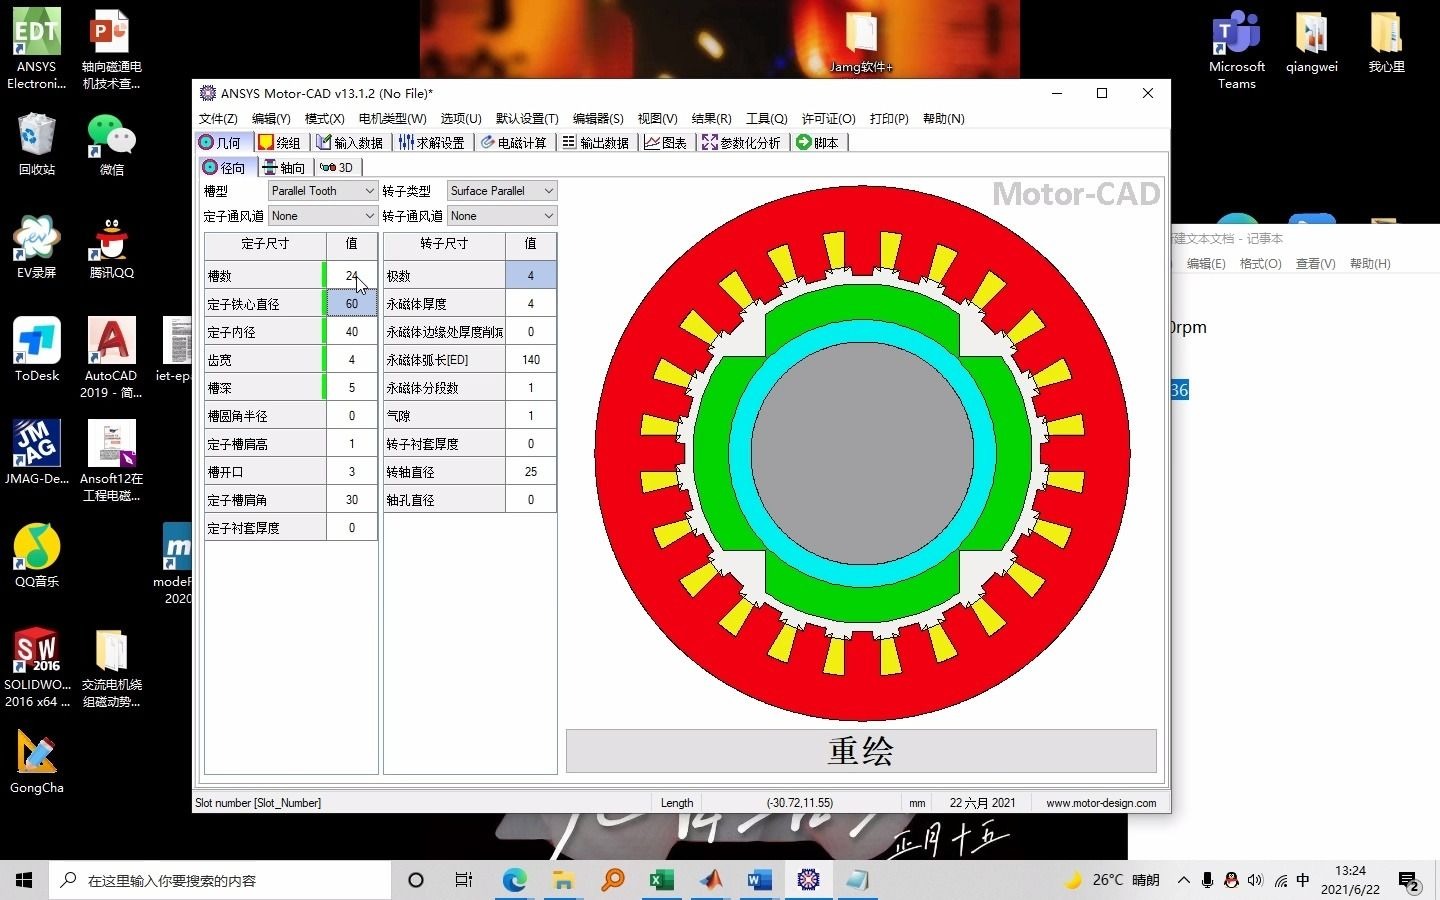1440x900 pixels.
Task: Switch to the 参数化分析 tab
Action: 741,143
